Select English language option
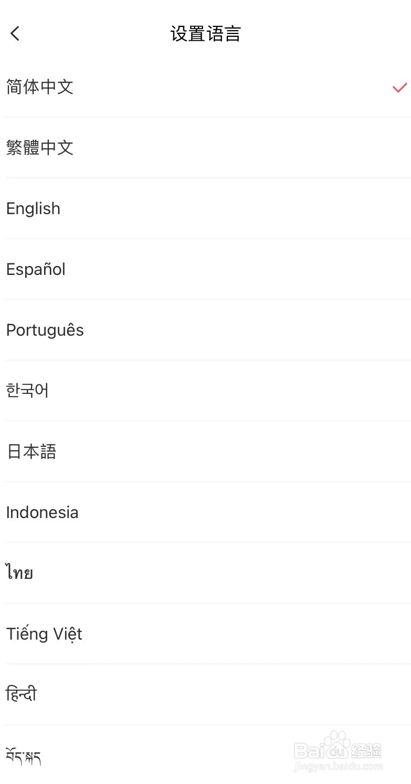 pos(206,208)
